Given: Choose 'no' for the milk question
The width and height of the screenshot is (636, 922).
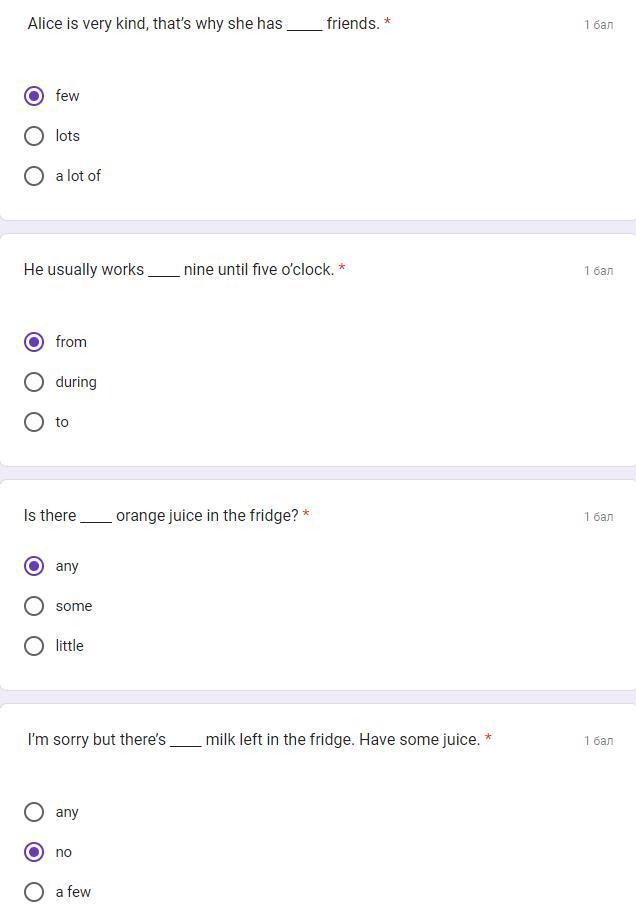Looking at the screenshot, I should (34, 852).
